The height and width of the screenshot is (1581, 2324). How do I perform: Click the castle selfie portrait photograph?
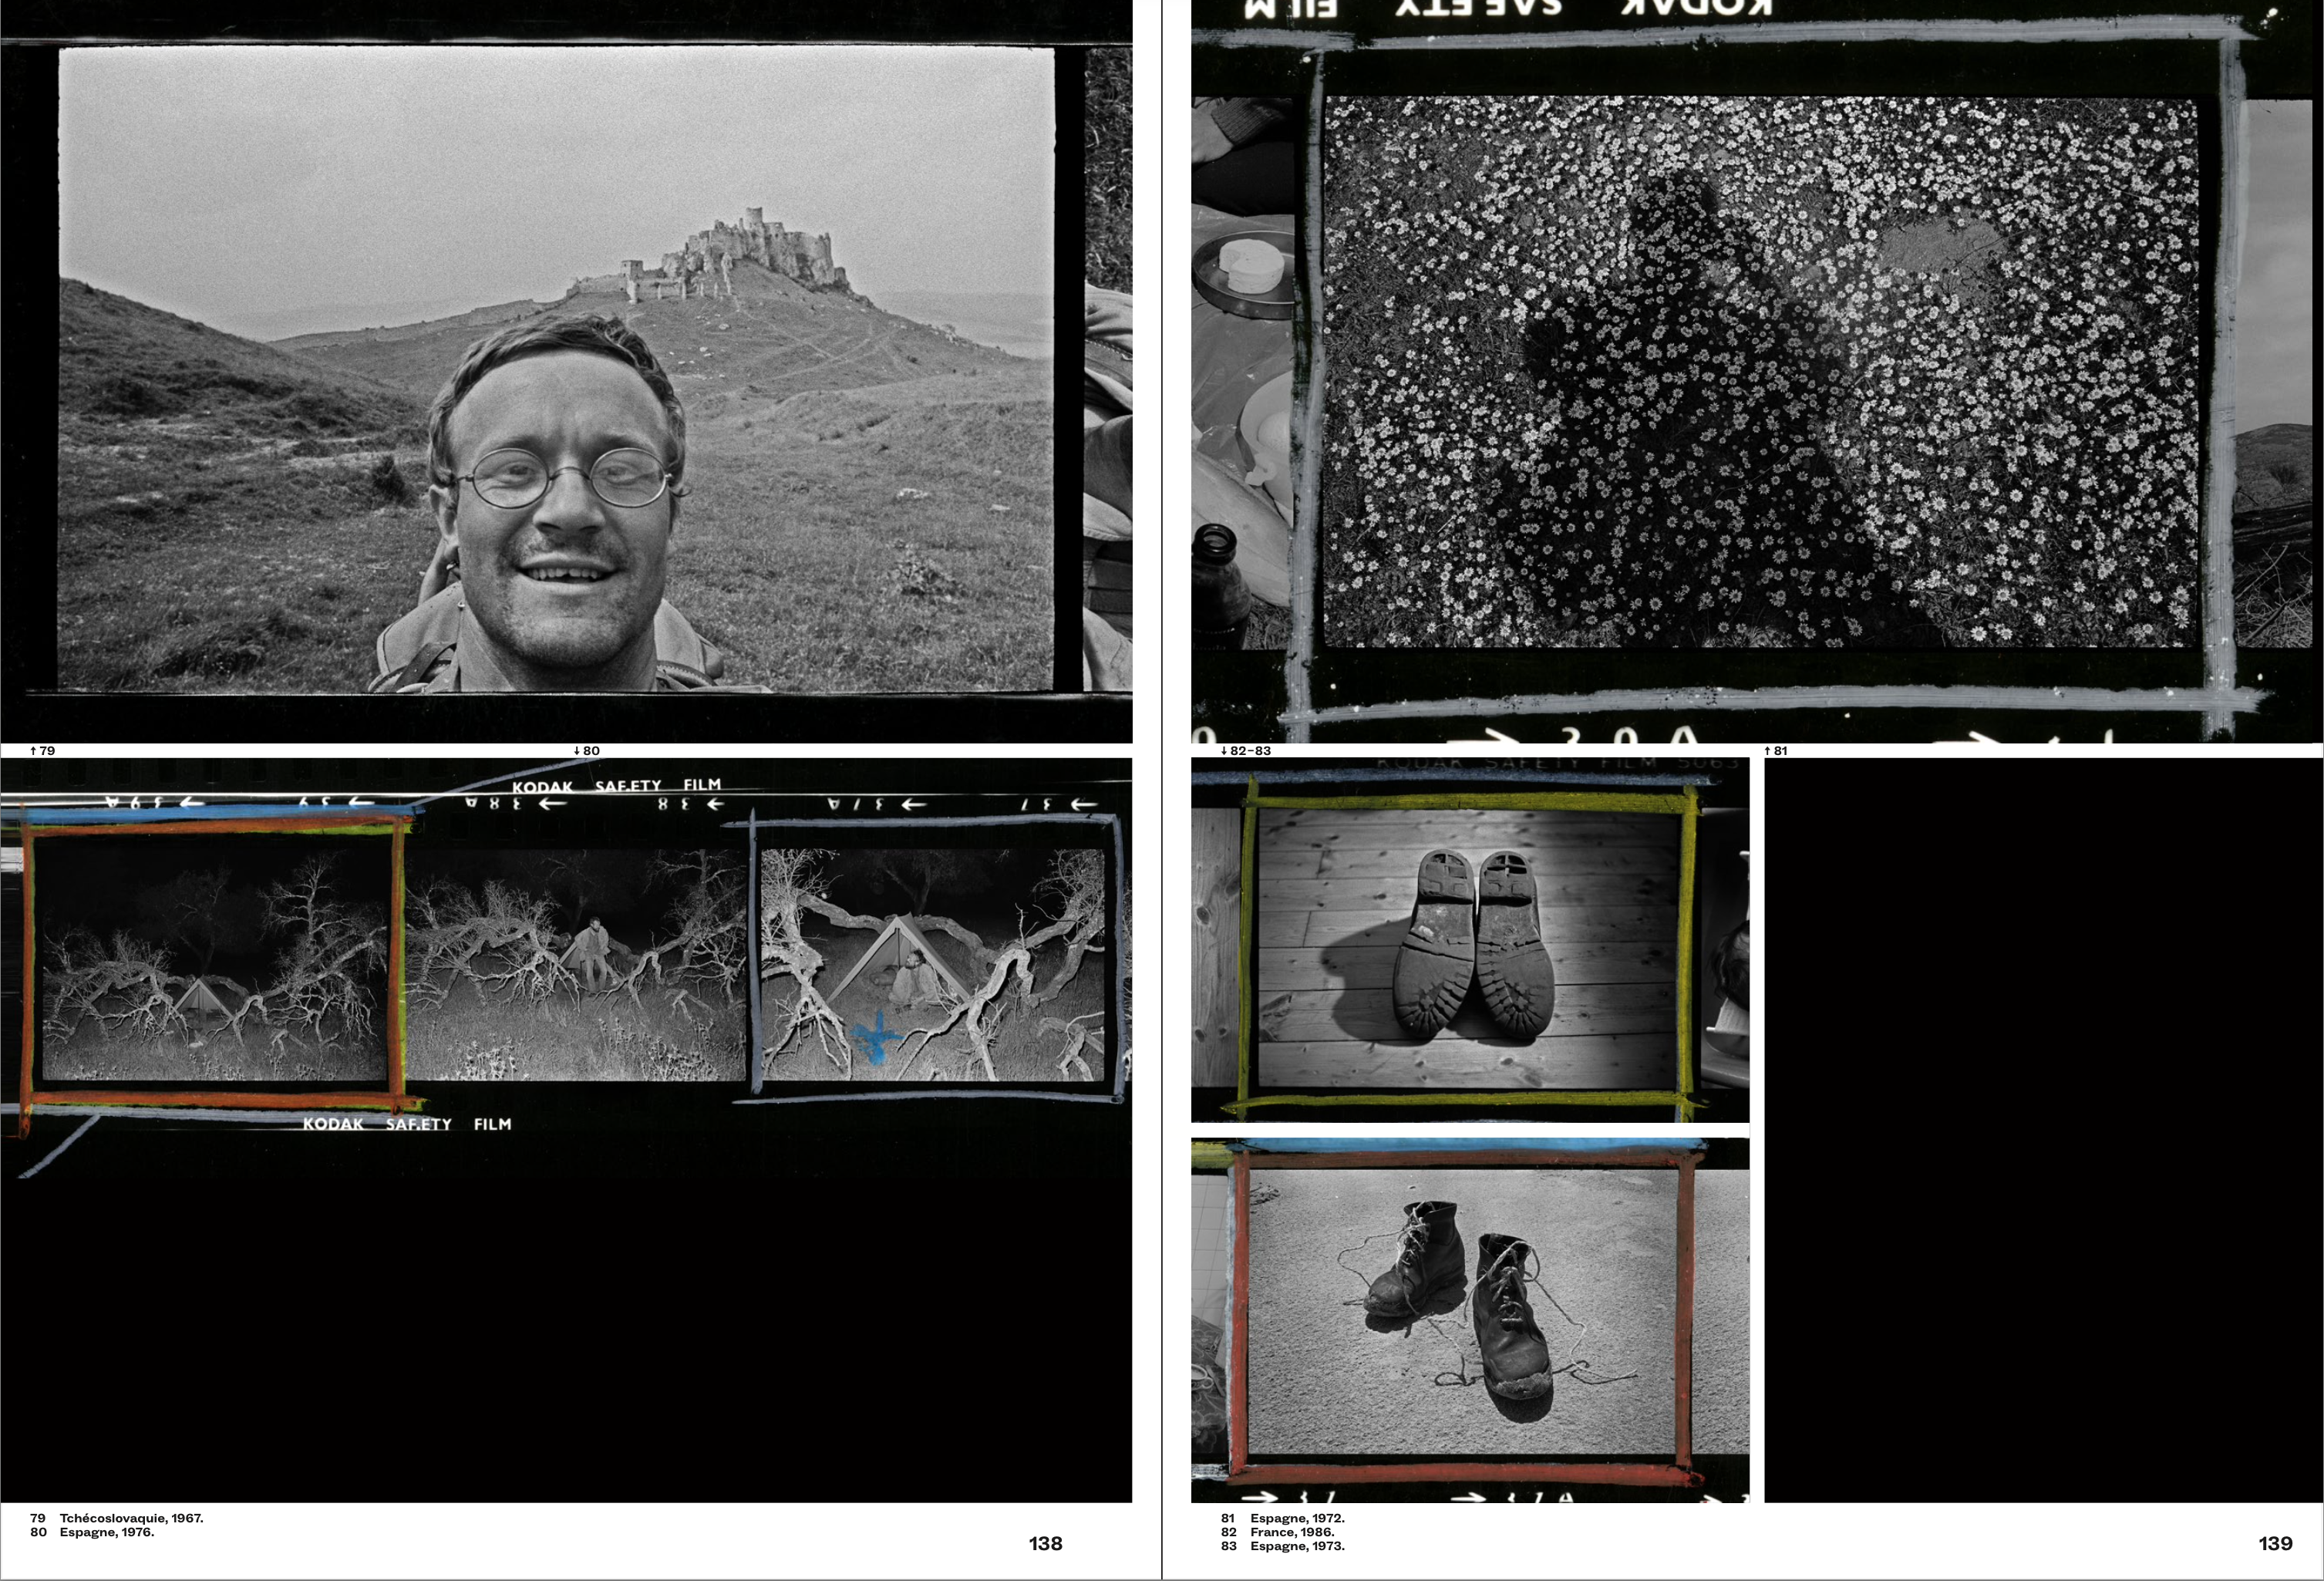pyautogui.click(x=556, y=369)
